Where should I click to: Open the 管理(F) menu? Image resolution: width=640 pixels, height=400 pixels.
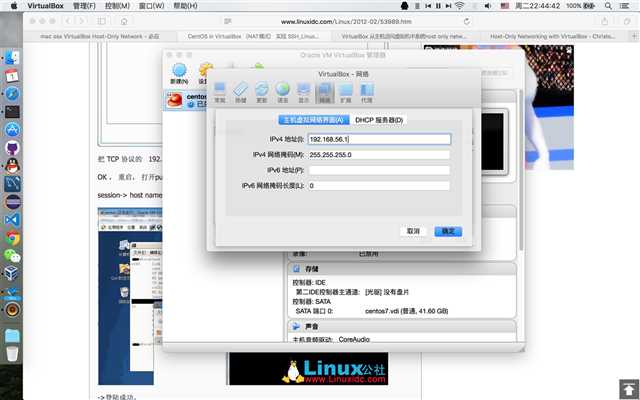(84, 6)
